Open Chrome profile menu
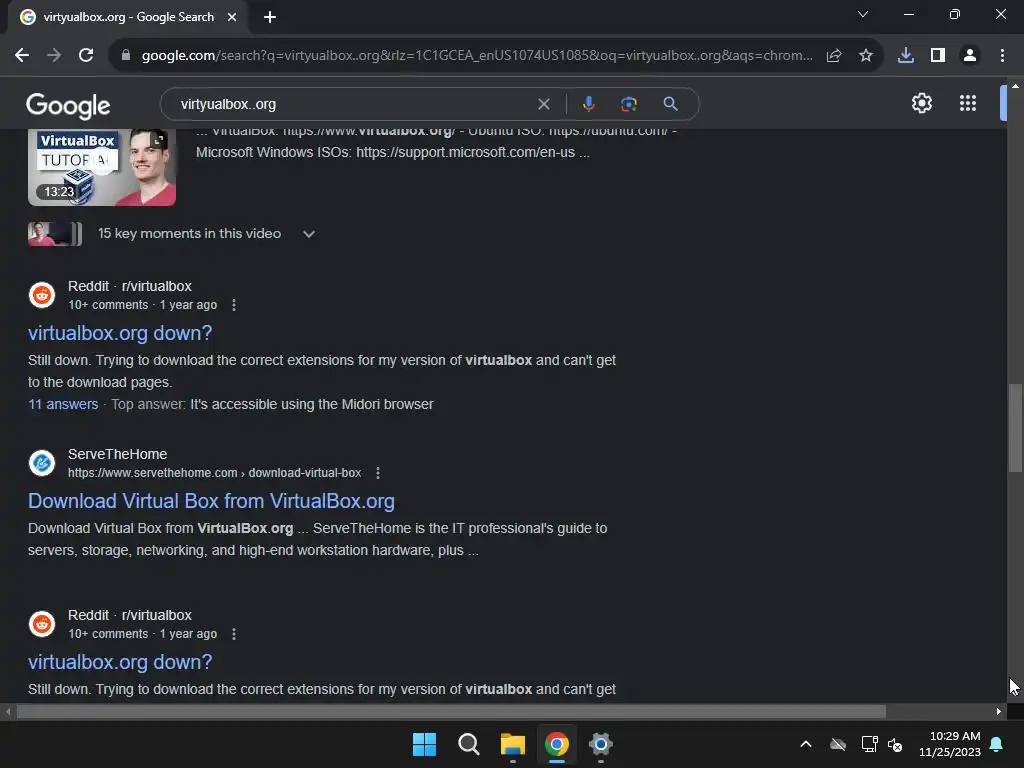 [970, 56]
